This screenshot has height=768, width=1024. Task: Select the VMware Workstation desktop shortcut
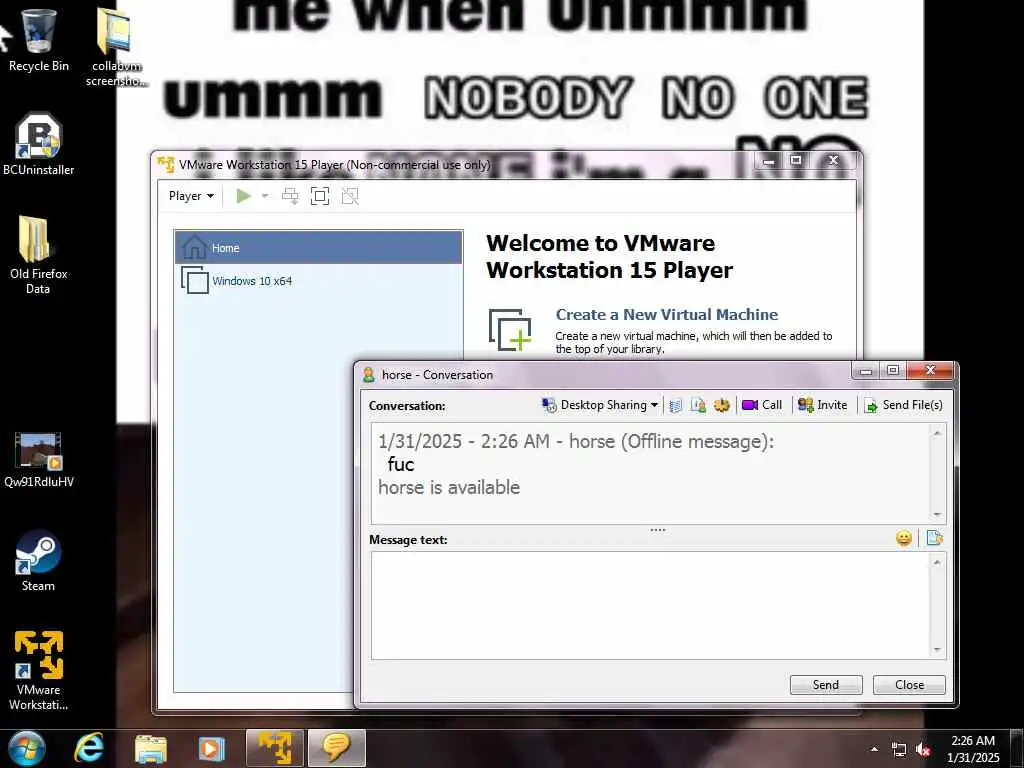pyautogui.click(x=39, y=670)
